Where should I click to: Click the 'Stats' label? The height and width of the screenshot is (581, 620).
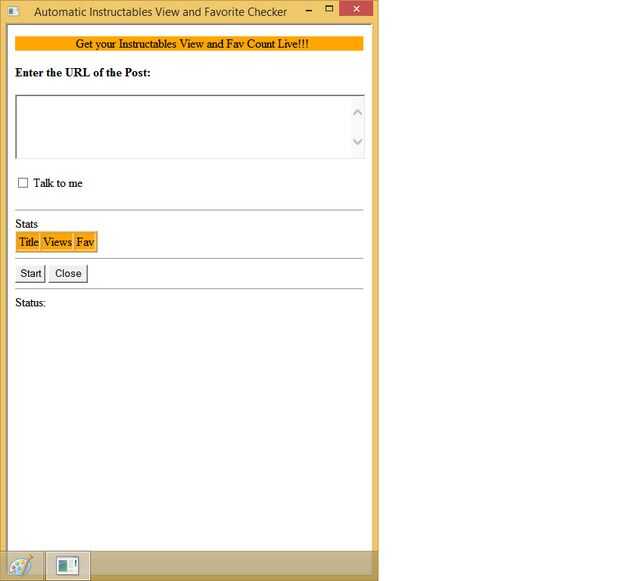pyautogui.click(x=26, y=224)
